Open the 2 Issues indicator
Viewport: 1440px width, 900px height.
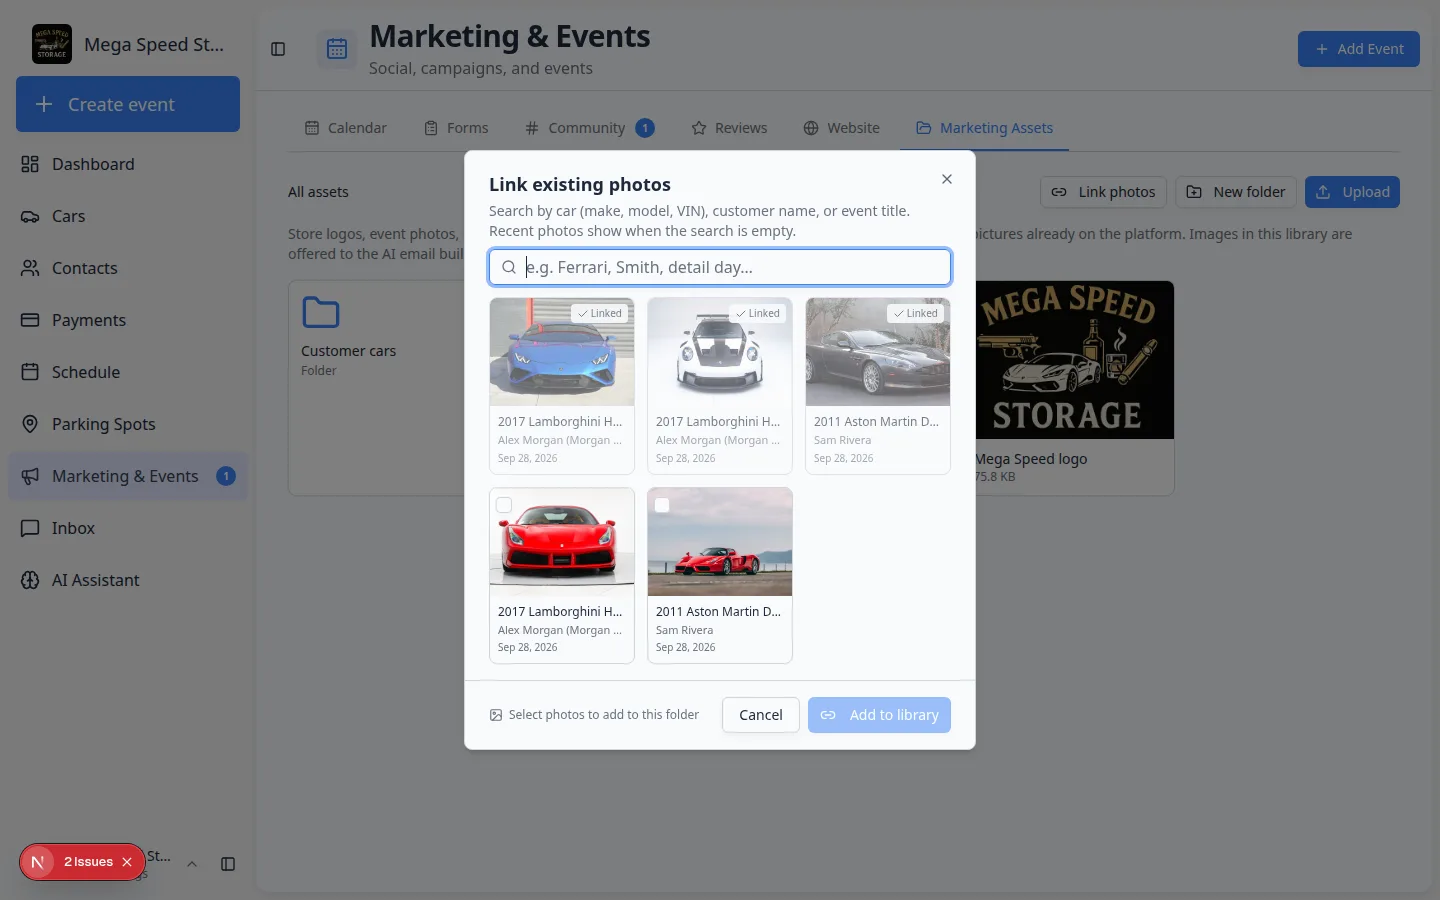[88, 862]
